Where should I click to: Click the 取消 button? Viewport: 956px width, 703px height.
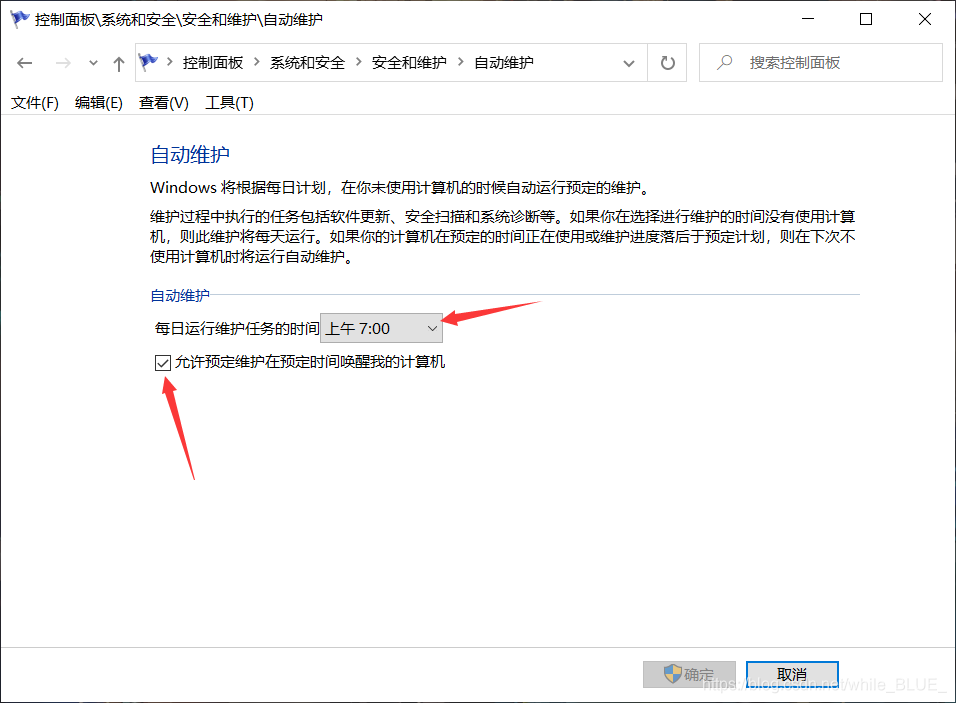tap(792, 674)
